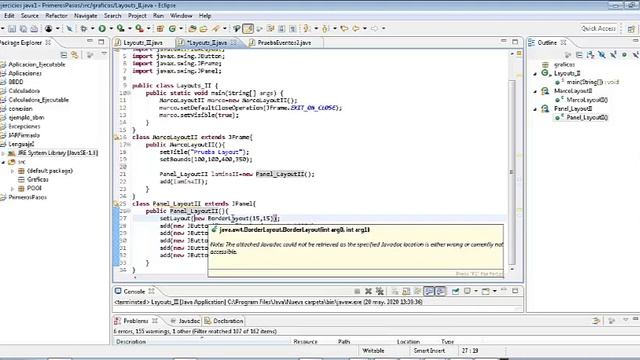This screenshot has height=360, width=640.
Task: Switch to the Declaration tab
Action: tap(224, 321)
